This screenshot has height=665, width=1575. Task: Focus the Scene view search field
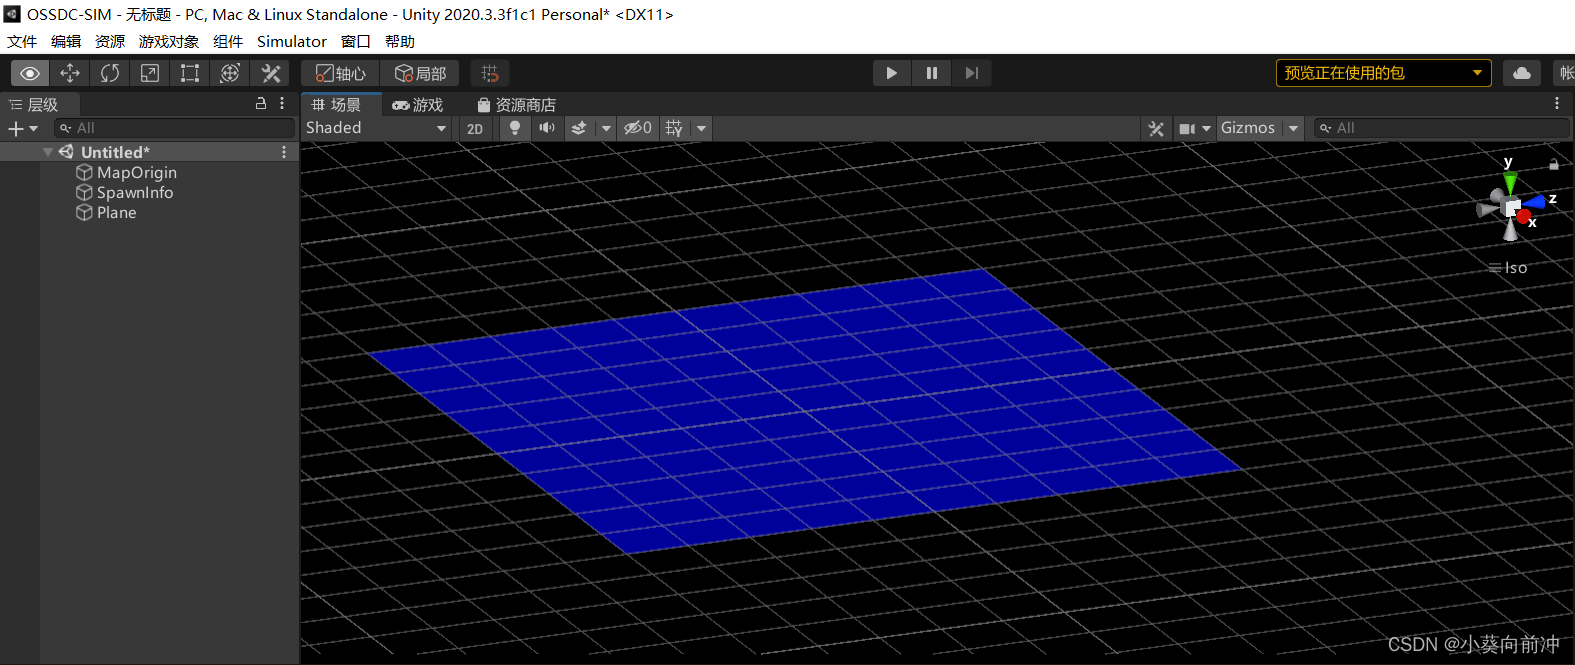point(1441,128)
